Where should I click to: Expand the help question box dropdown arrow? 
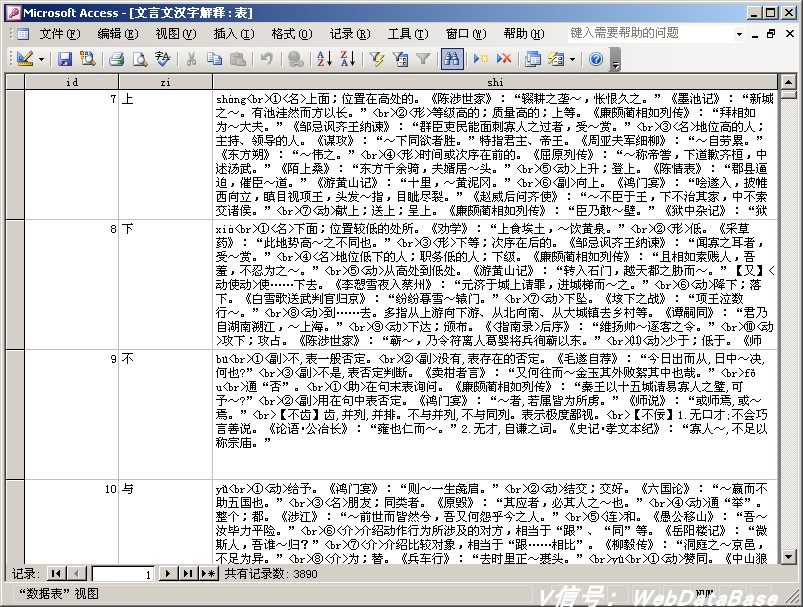coord(739,34)
